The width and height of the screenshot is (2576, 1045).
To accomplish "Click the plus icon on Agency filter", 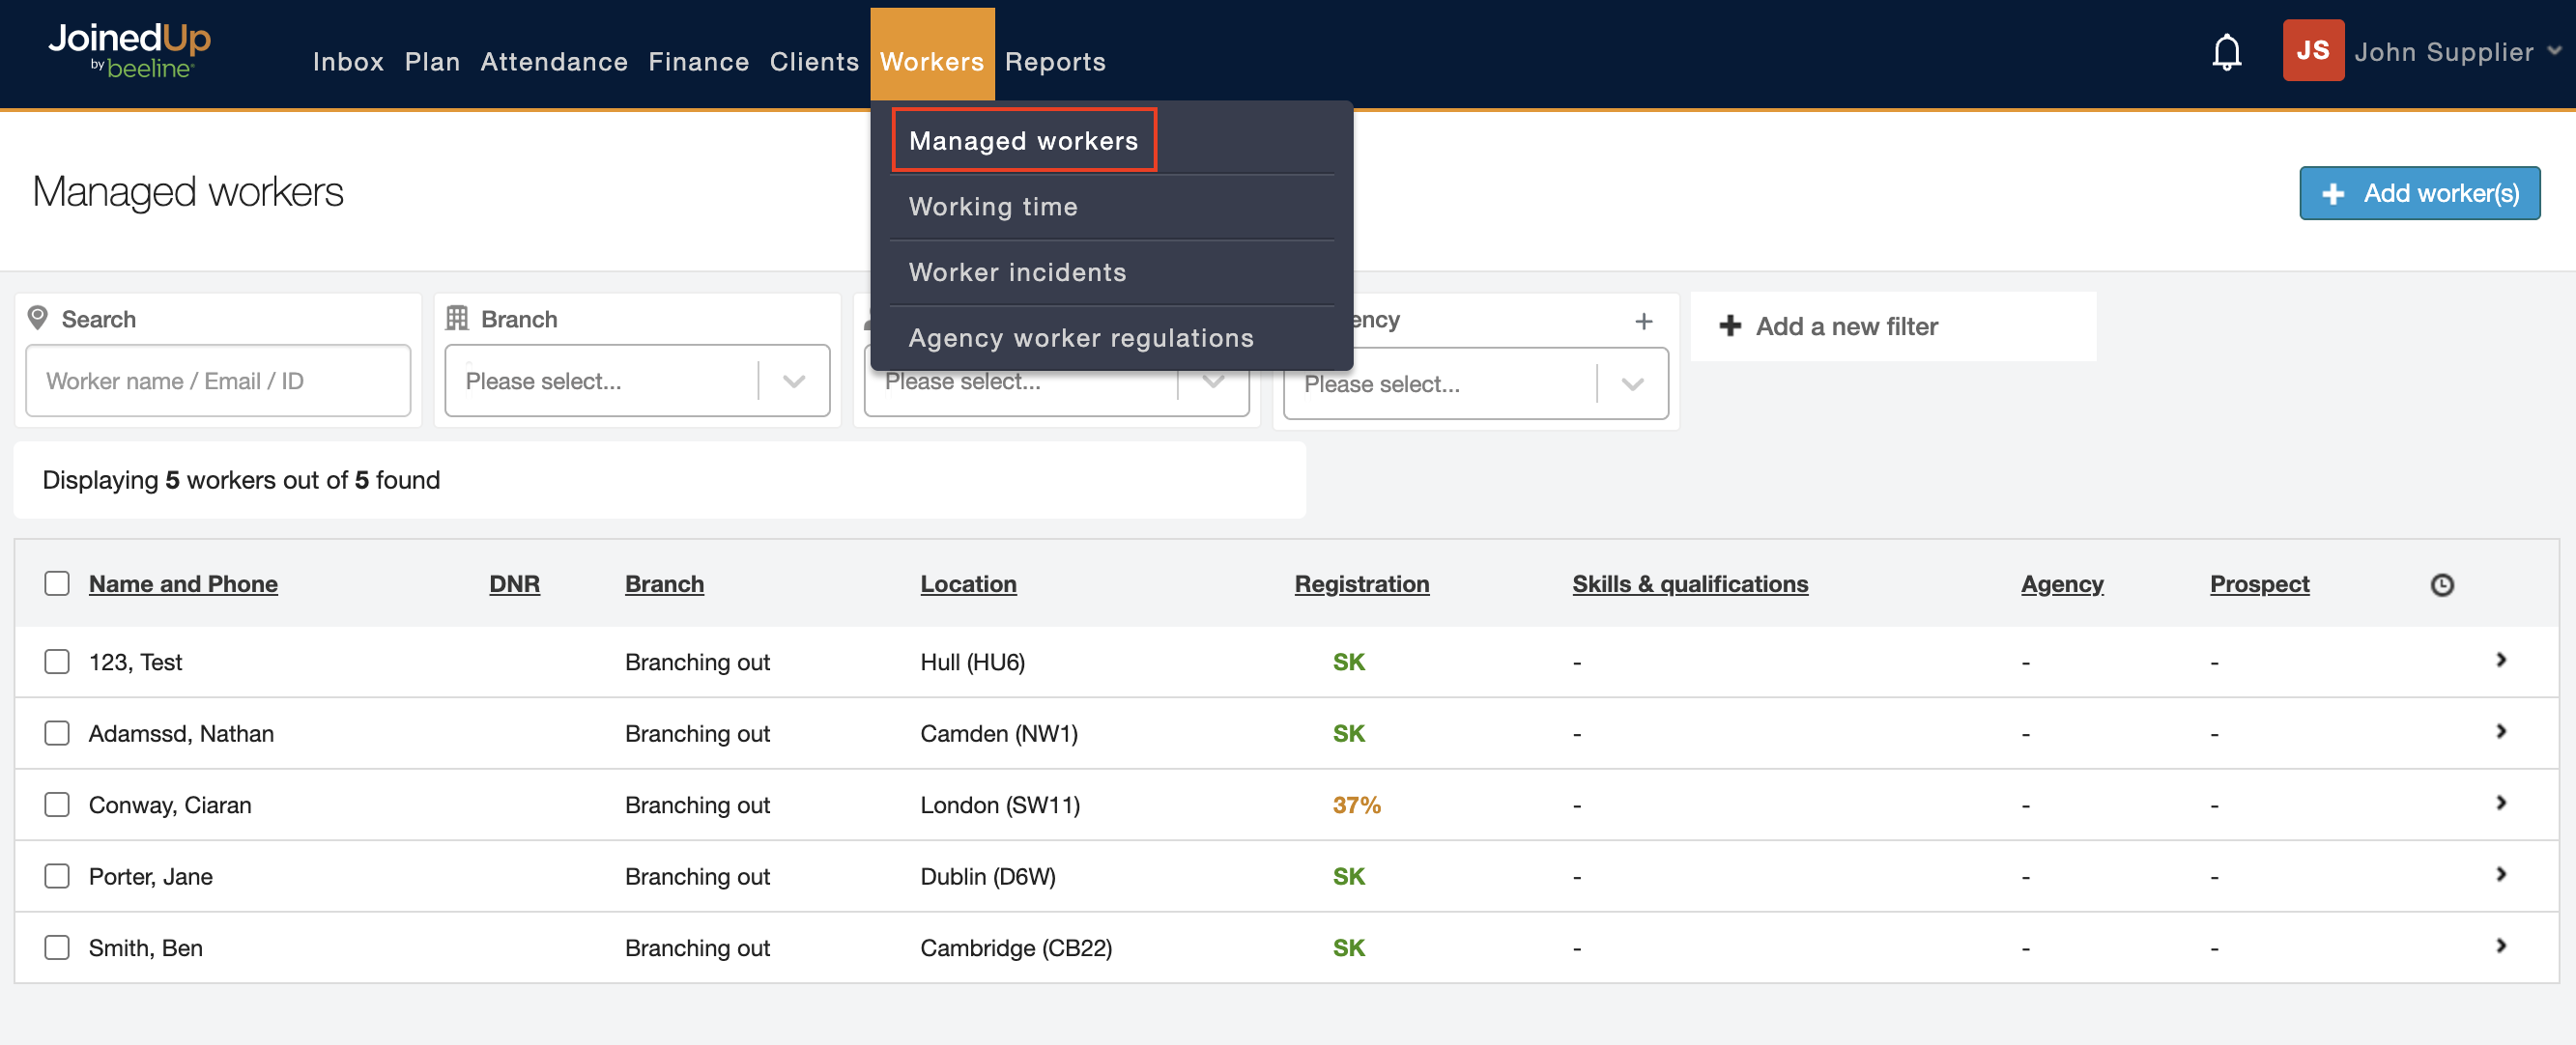I will click(1643, 321).
